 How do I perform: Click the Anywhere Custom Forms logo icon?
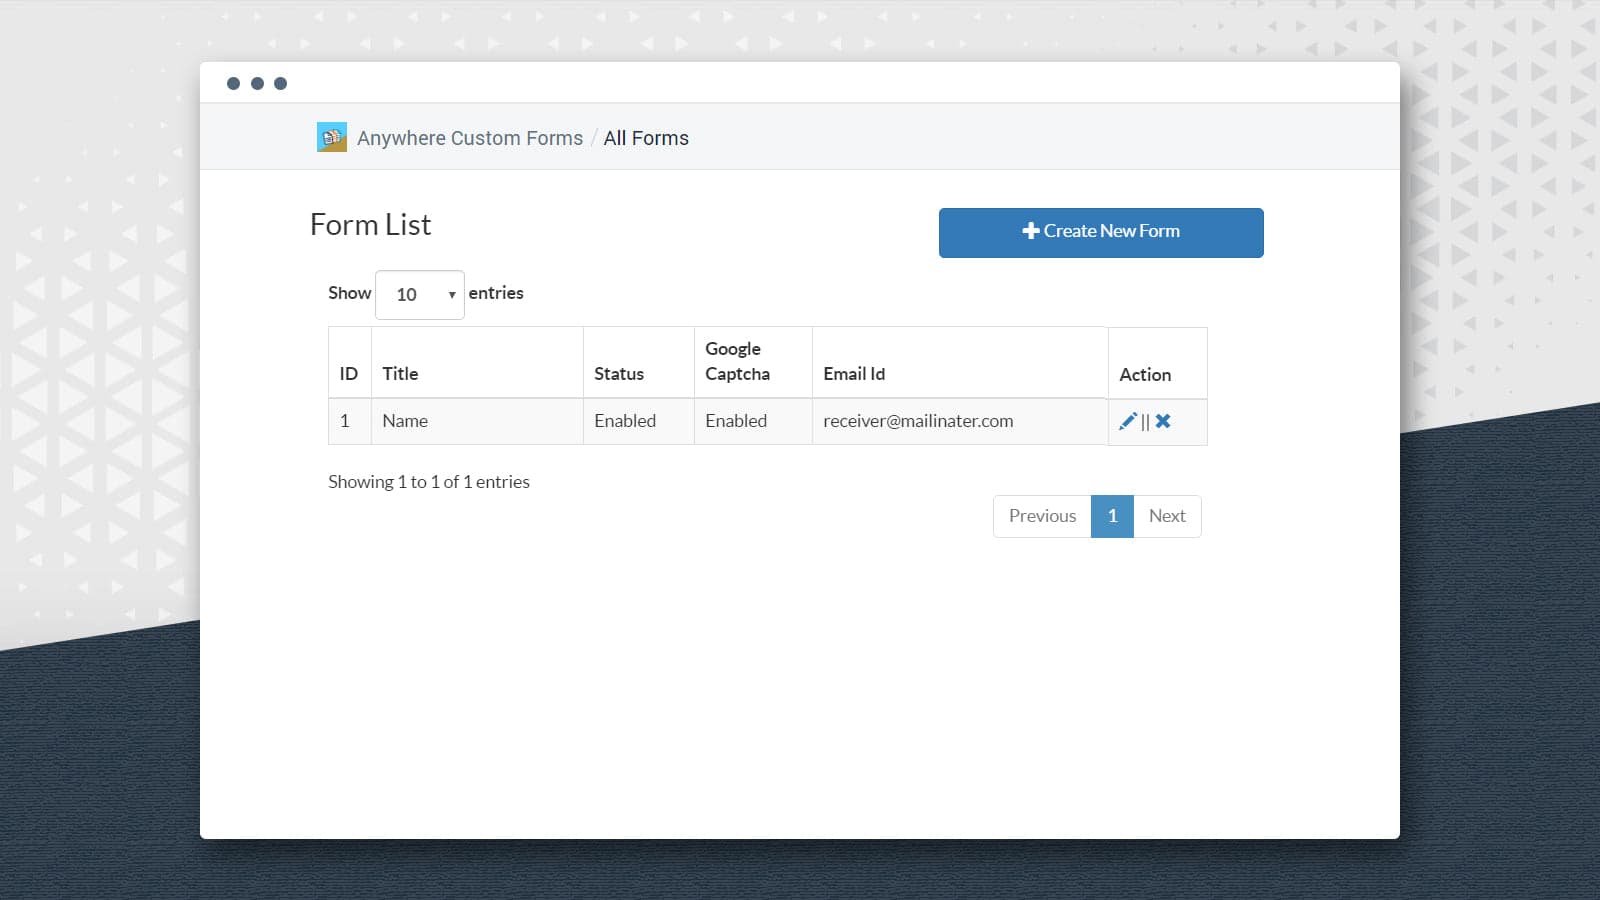coord(331,137)
